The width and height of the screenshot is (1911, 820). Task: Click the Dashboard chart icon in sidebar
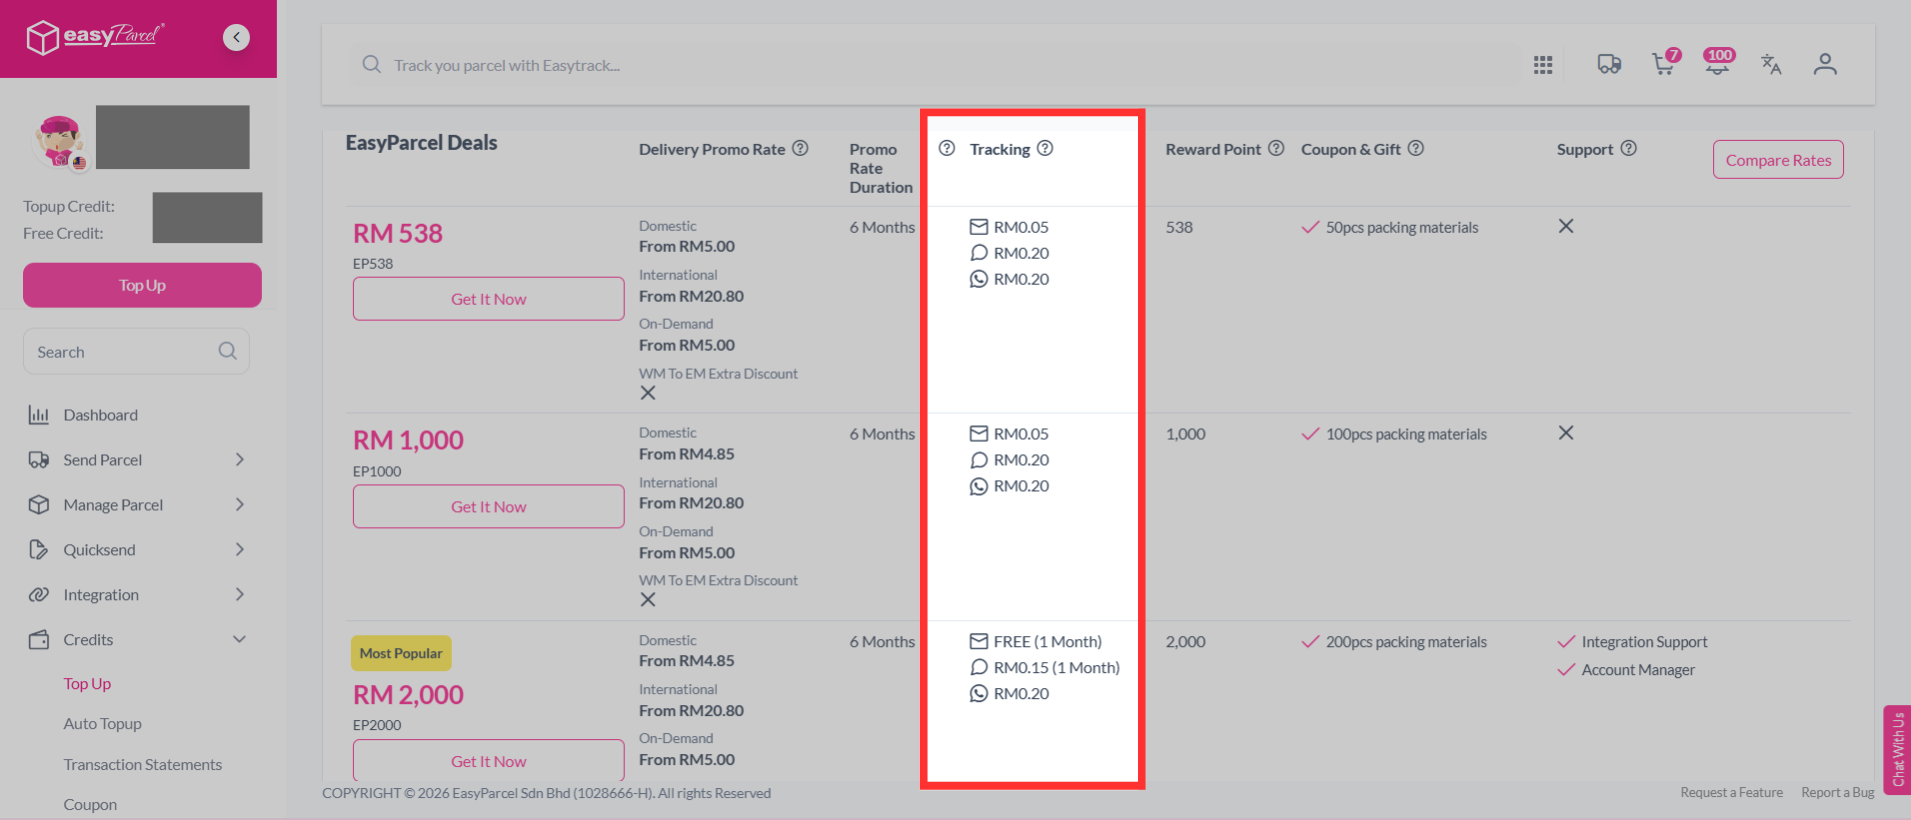click(x=39, y=415)
